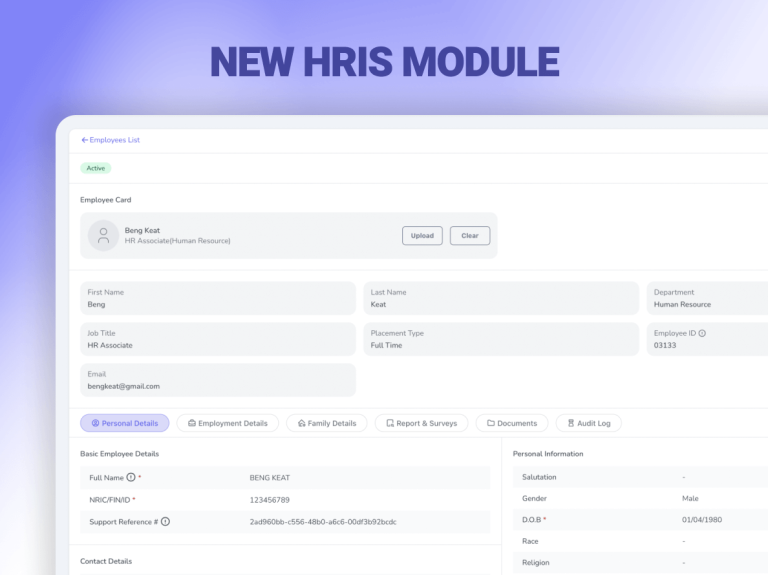This screenshot has height=575, width=768.
Task: Click the info icon beside Support Reference #
Action: (165, 522)
